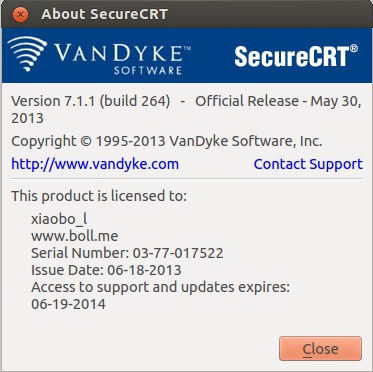Click the Issue Date 06-18-2013 line
The image size is (373, 372).
(x=106, y=270)
